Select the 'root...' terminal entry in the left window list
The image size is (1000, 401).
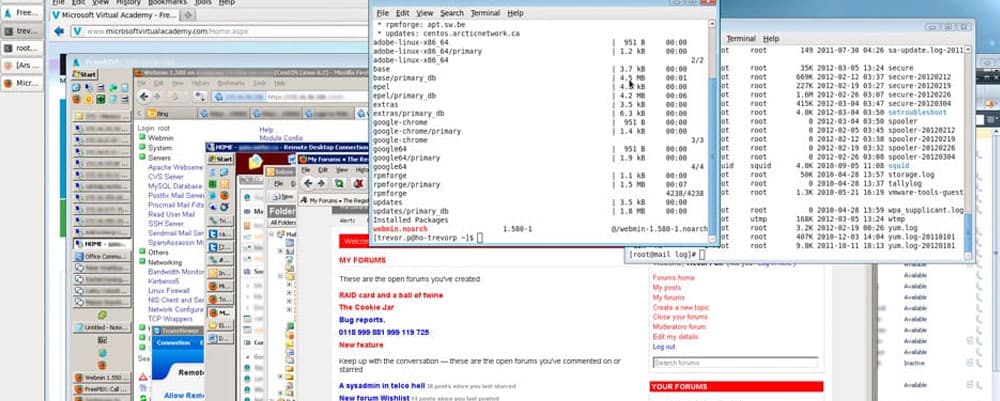point(22,47)
